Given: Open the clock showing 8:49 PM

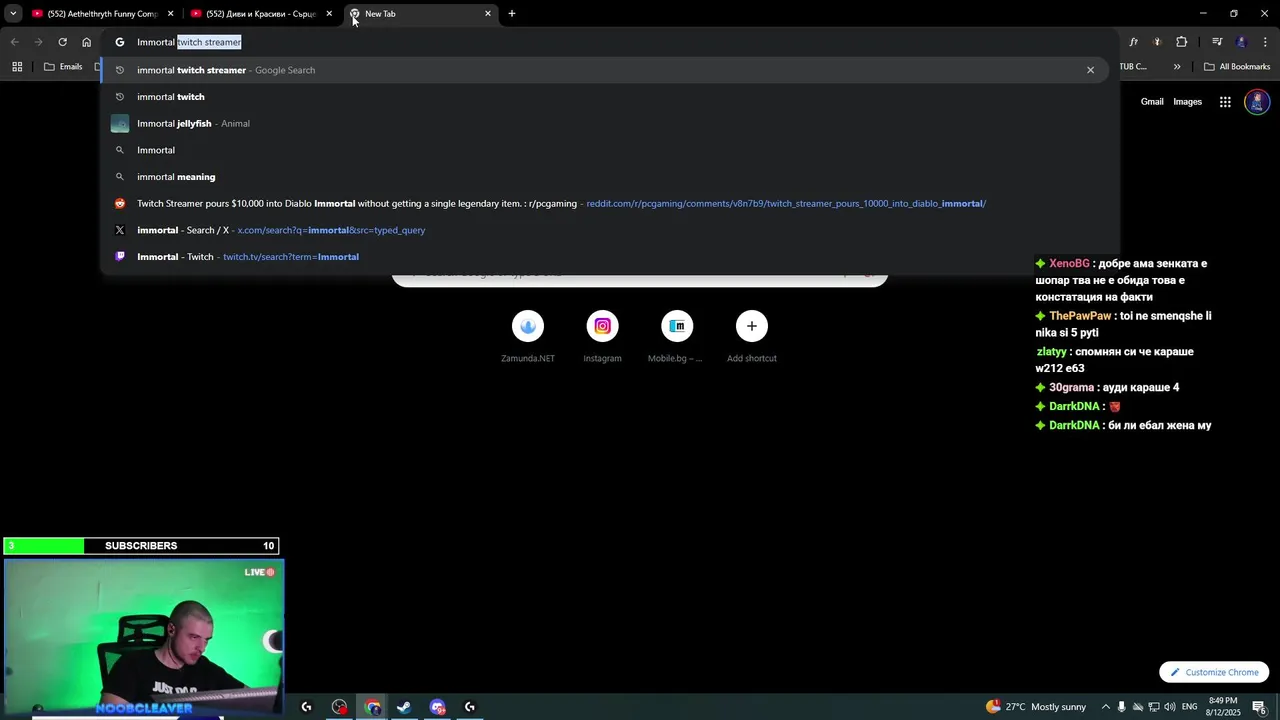Looking at the screenshot, I should [x=1223, y=706].
